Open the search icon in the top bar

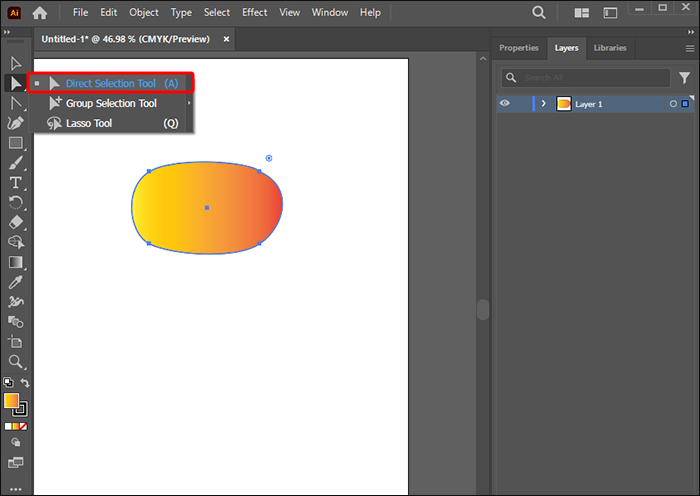click(x=539, y=13)
